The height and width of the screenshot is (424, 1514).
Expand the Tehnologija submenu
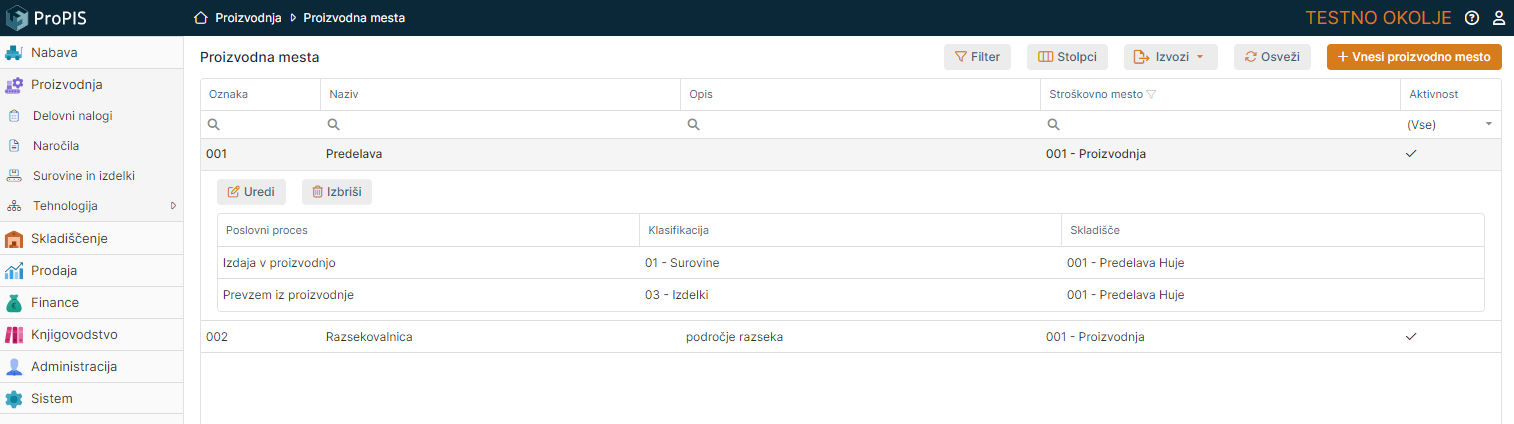[172, 206]
